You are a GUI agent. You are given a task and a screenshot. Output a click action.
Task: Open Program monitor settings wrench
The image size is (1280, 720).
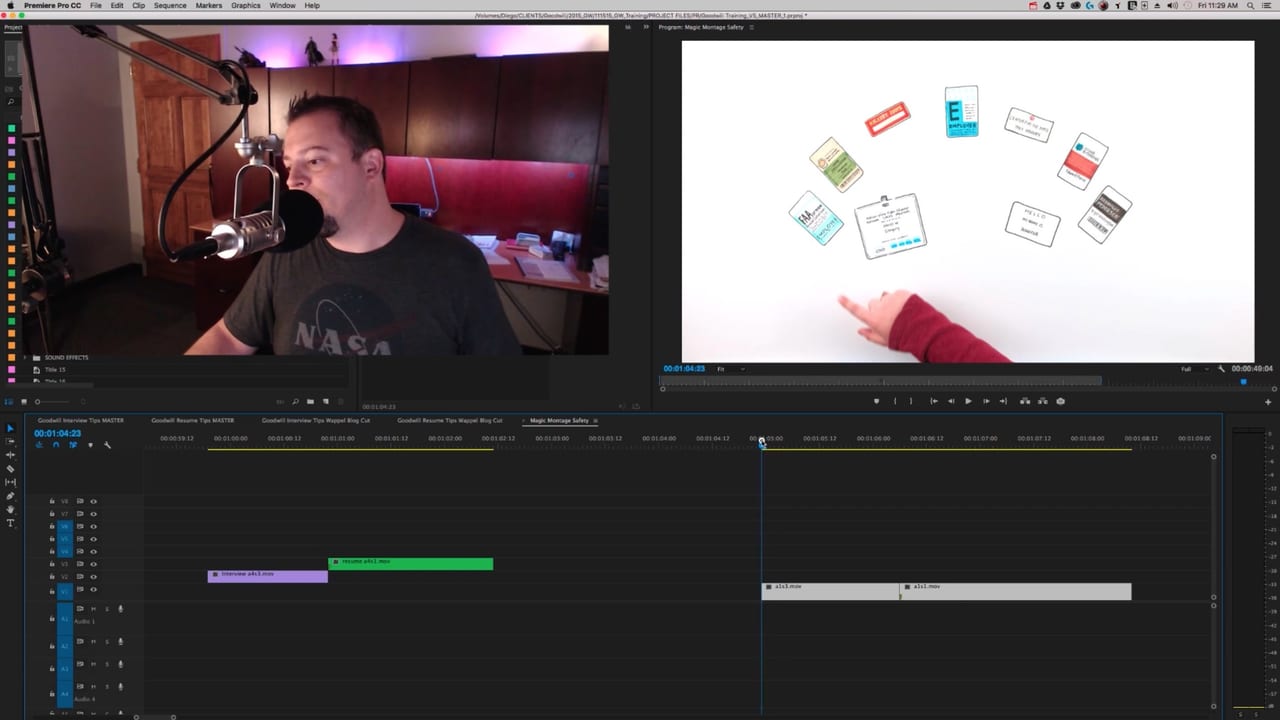click(x=1221, y=369)
